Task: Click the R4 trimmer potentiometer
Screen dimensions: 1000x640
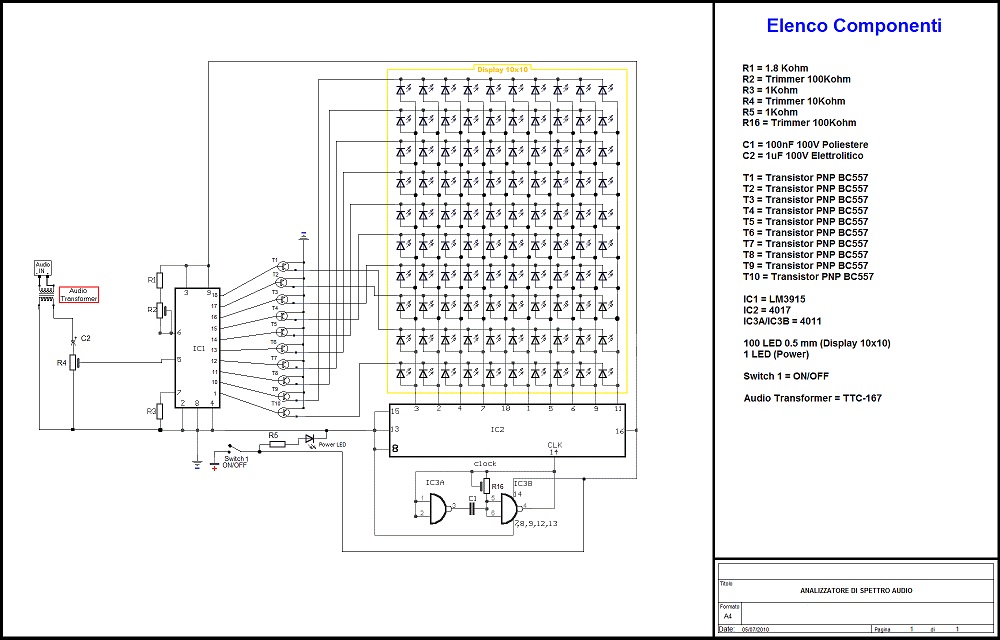Action: point(72,362)
